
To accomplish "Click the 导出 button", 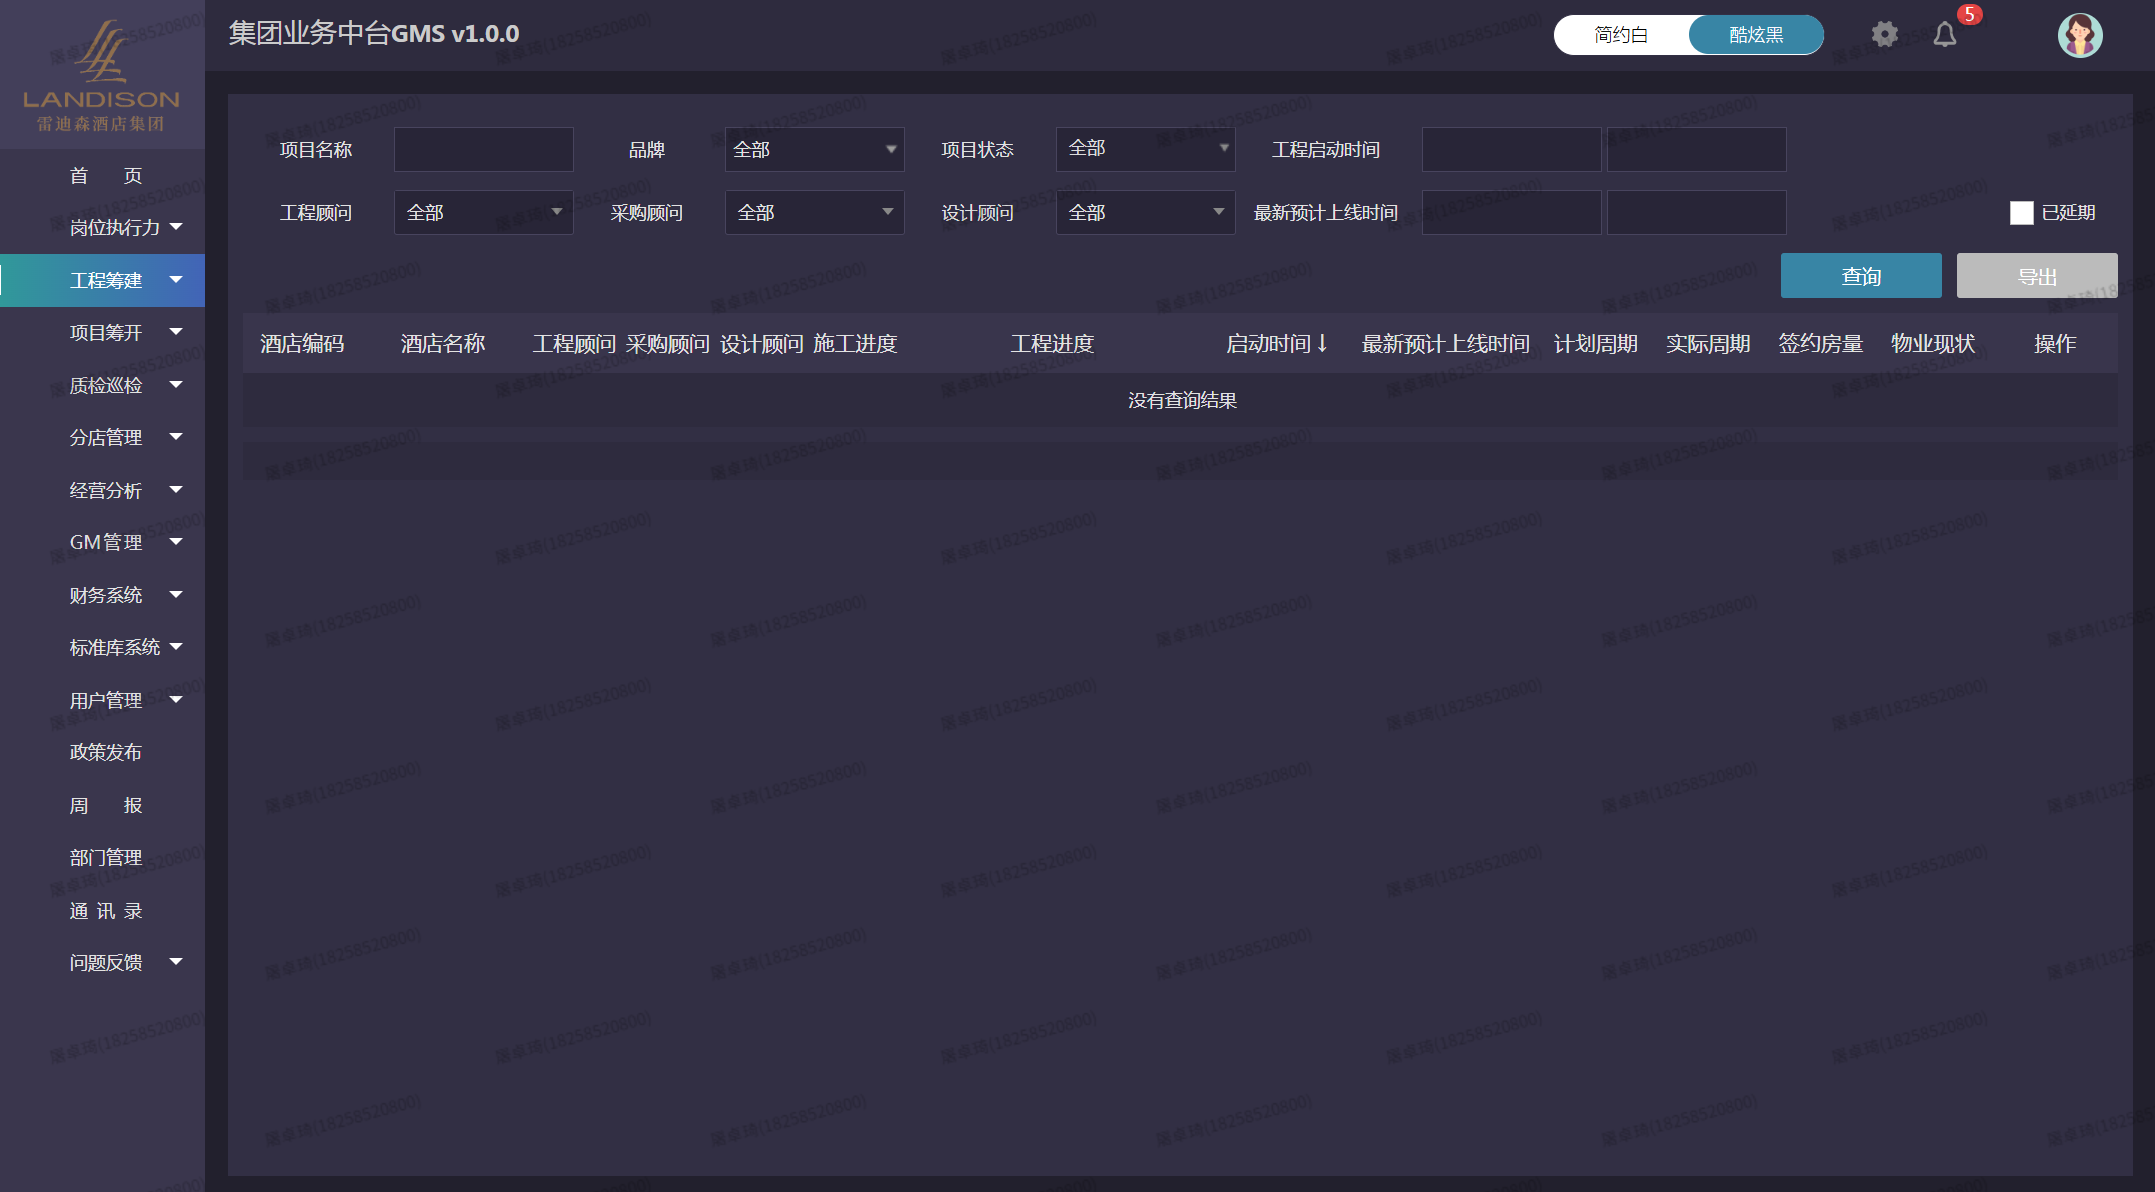I will pyautogui.click(x=2036, y=276).
